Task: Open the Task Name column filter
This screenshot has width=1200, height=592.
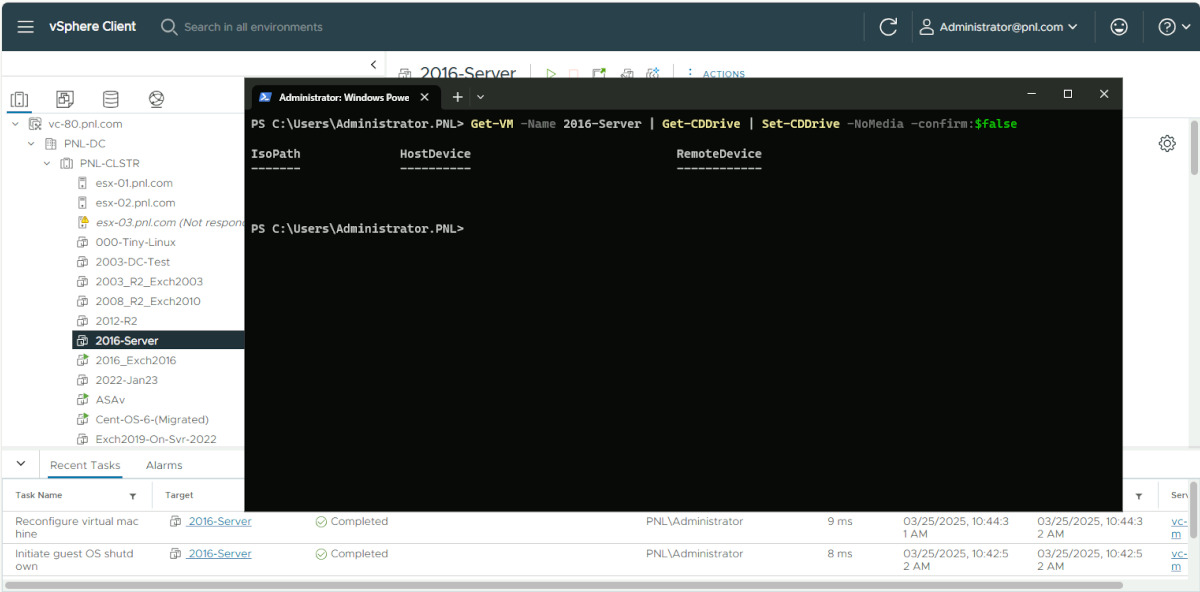Action: pyautogui.click(x=133, y=496)
